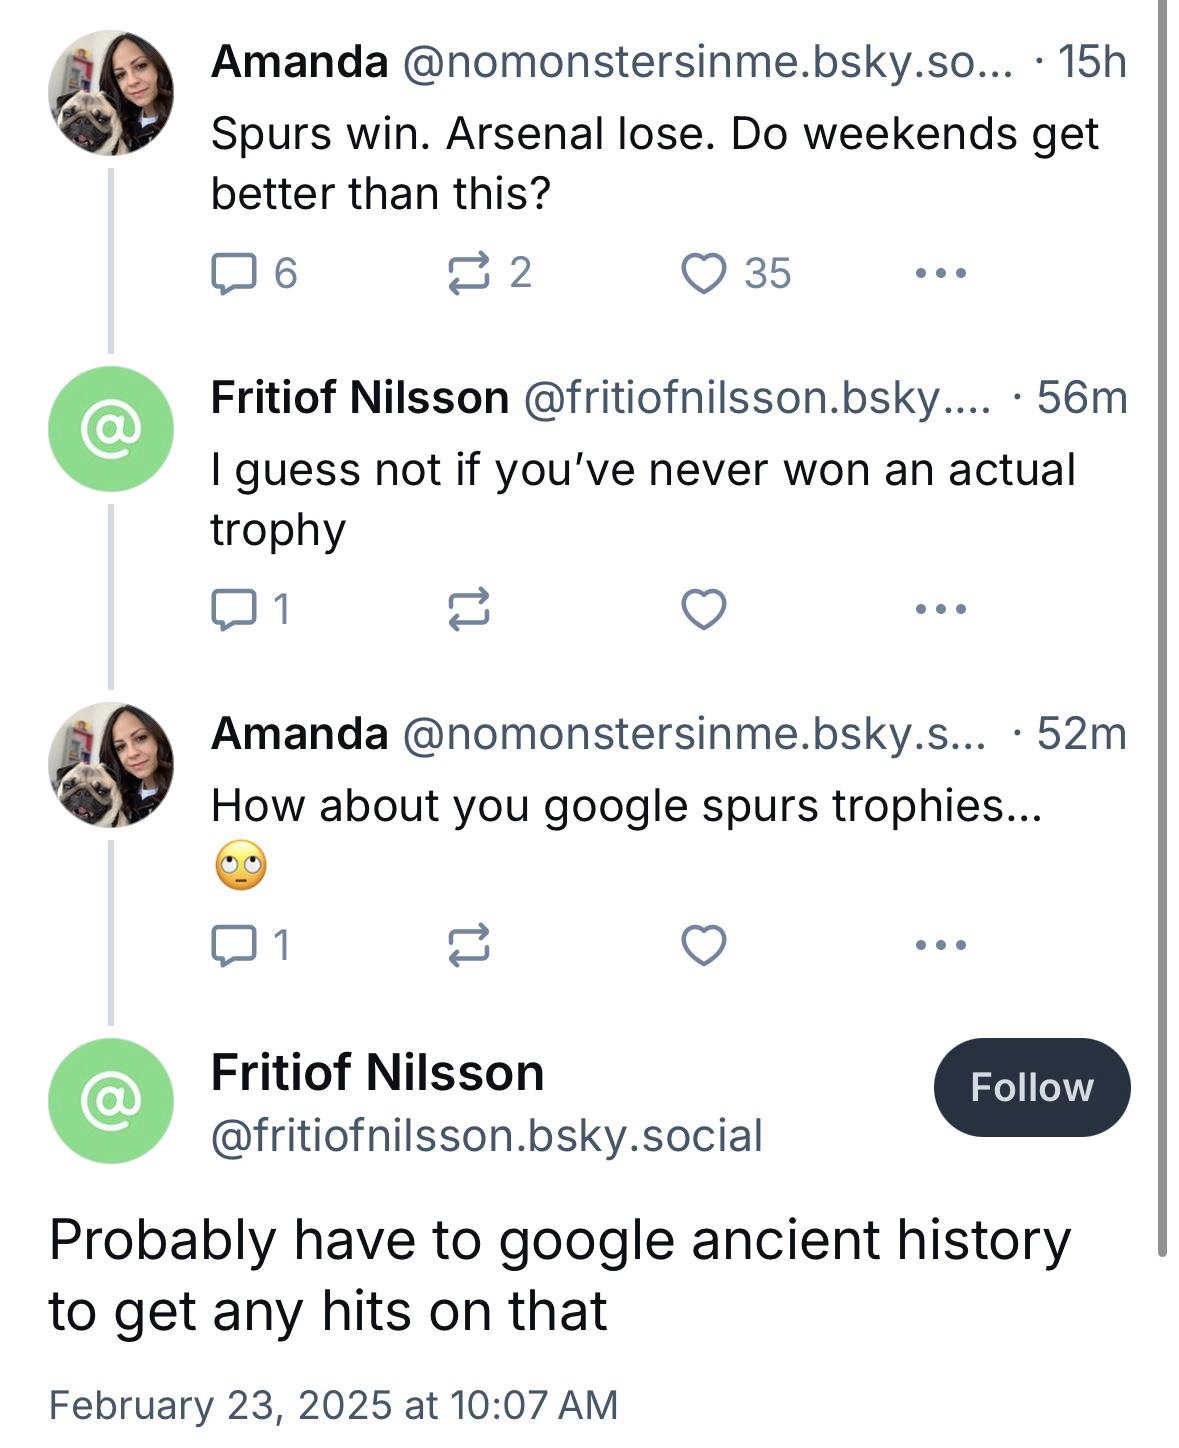Like Fritiof's 'never won an actual trophy' reply
The height and width of the screenshot is (1448, 1179).
coord(704,609)
